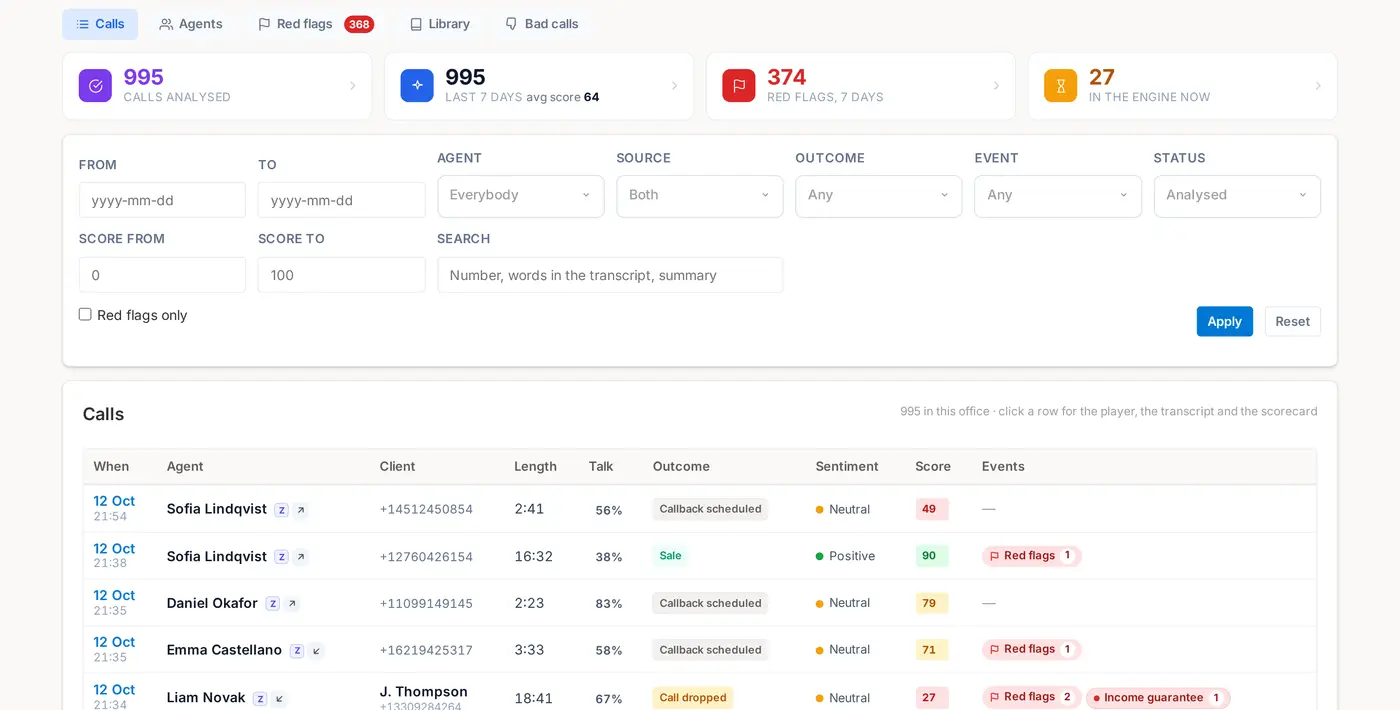This screenshot has width=1400, height=710.
Task: Click the outgoing call arrow beside Daniel Okafor
Action: (292, 604)
